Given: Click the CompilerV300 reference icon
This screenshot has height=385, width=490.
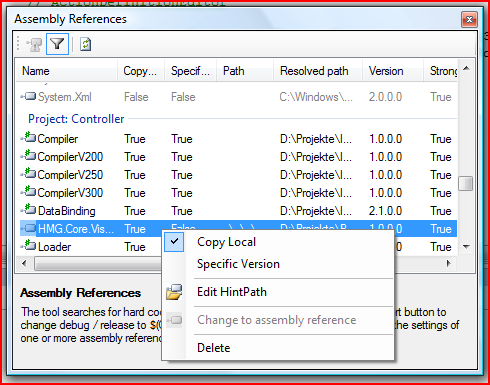Looking at the screenshot, I should [x=29, y=191].
